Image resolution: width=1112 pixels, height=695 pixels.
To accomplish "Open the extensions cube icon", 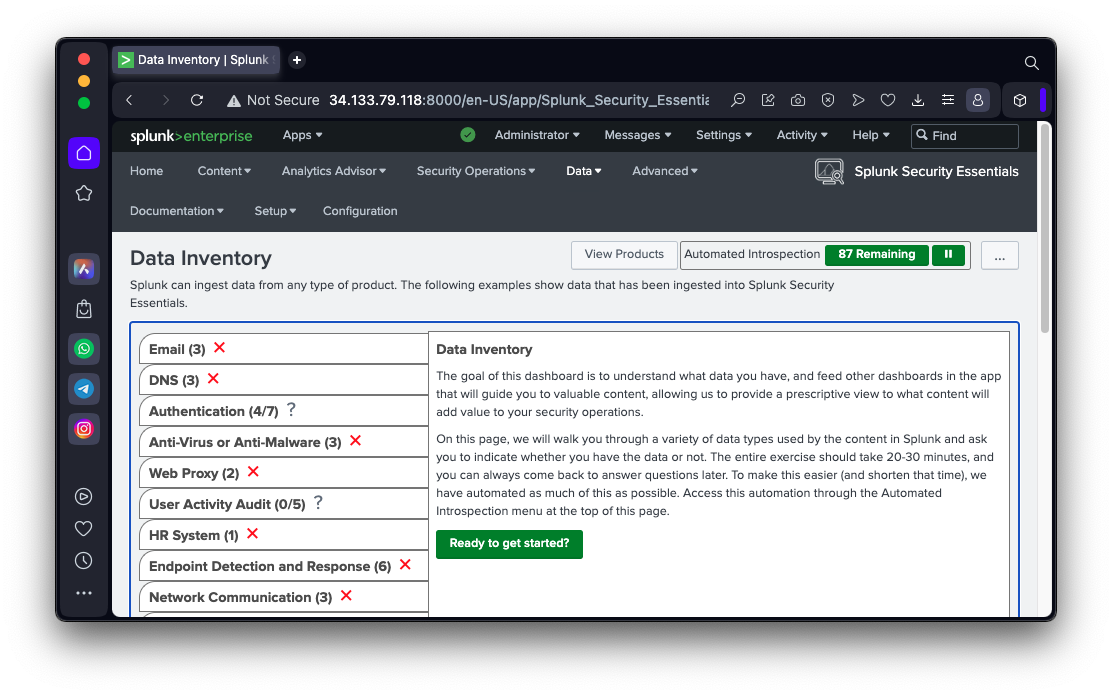I will pyautogui.click(x=1020, y=100).
